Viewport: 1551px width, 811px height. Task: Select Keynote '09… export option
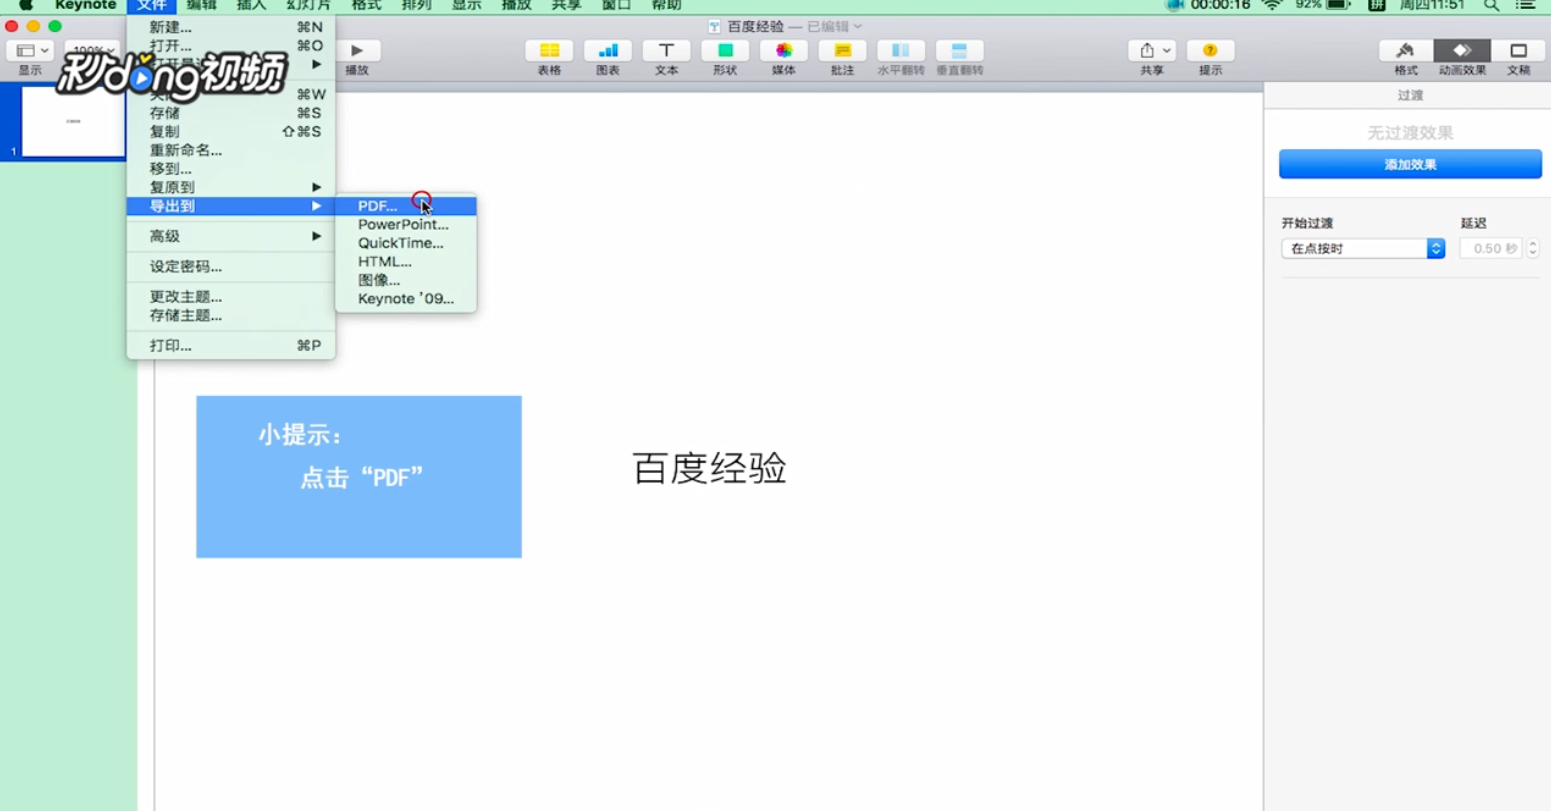(x=406, y=299)
